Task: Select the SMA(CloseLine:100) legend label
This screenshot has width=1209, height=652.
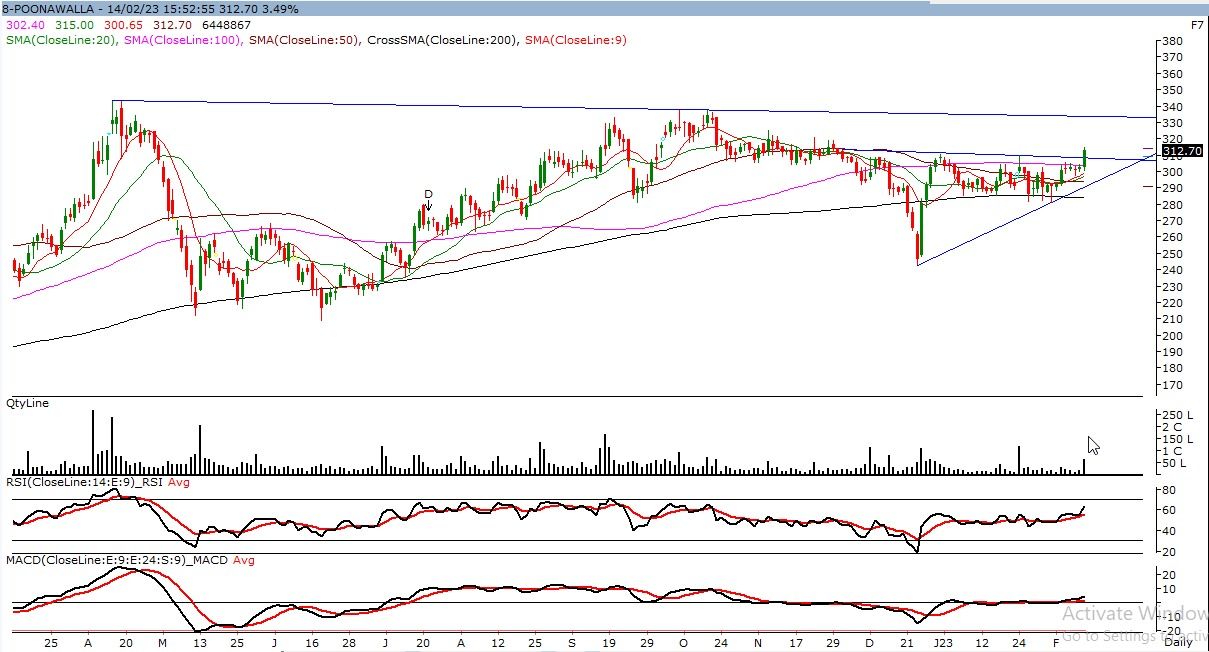Action: tap(183, 40)
